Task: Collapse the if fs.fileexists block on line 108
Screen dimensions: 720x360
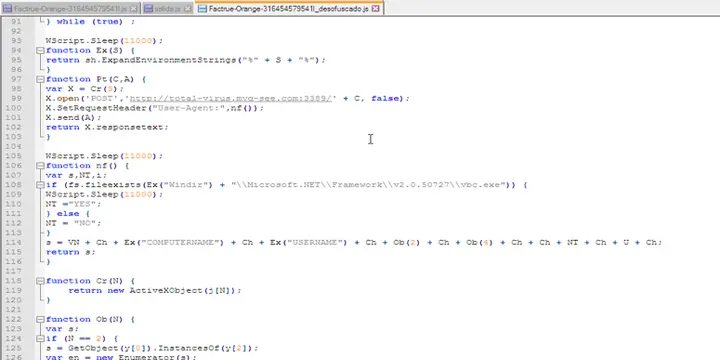Action: (40, 185)
